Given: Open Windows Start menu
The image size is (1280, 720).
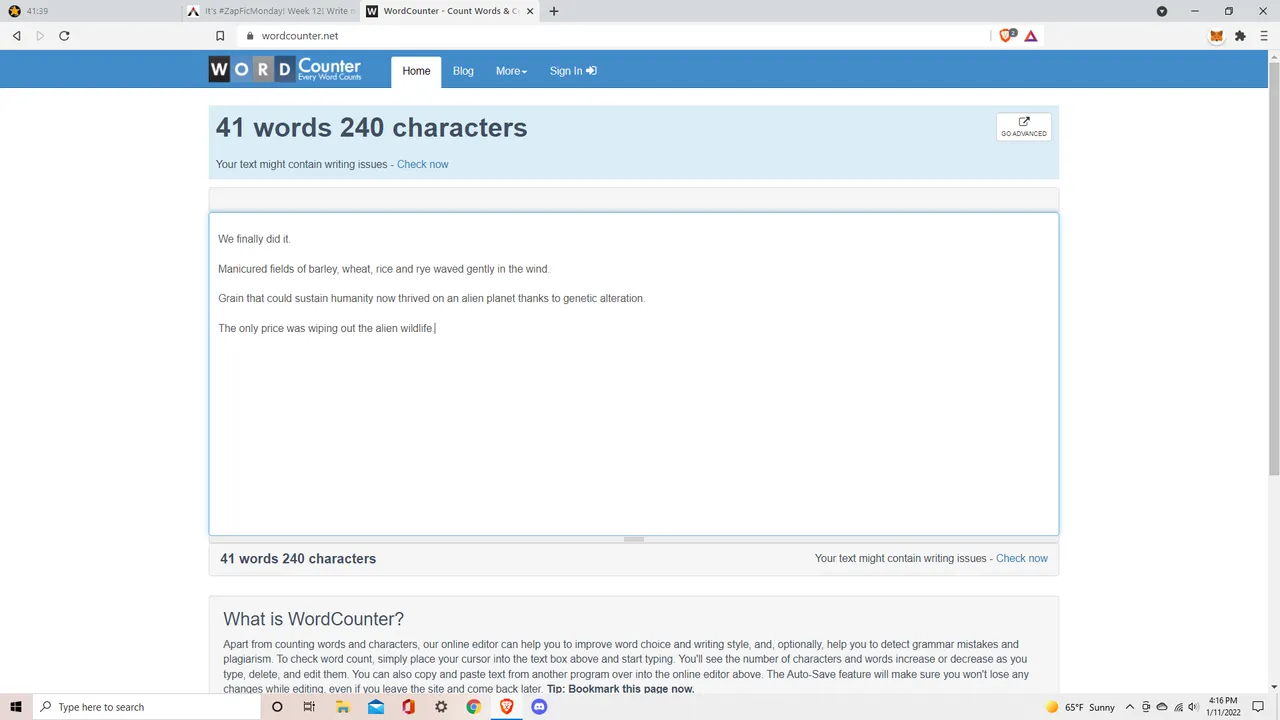Looking at the screenshot, I should click(16, 707).
